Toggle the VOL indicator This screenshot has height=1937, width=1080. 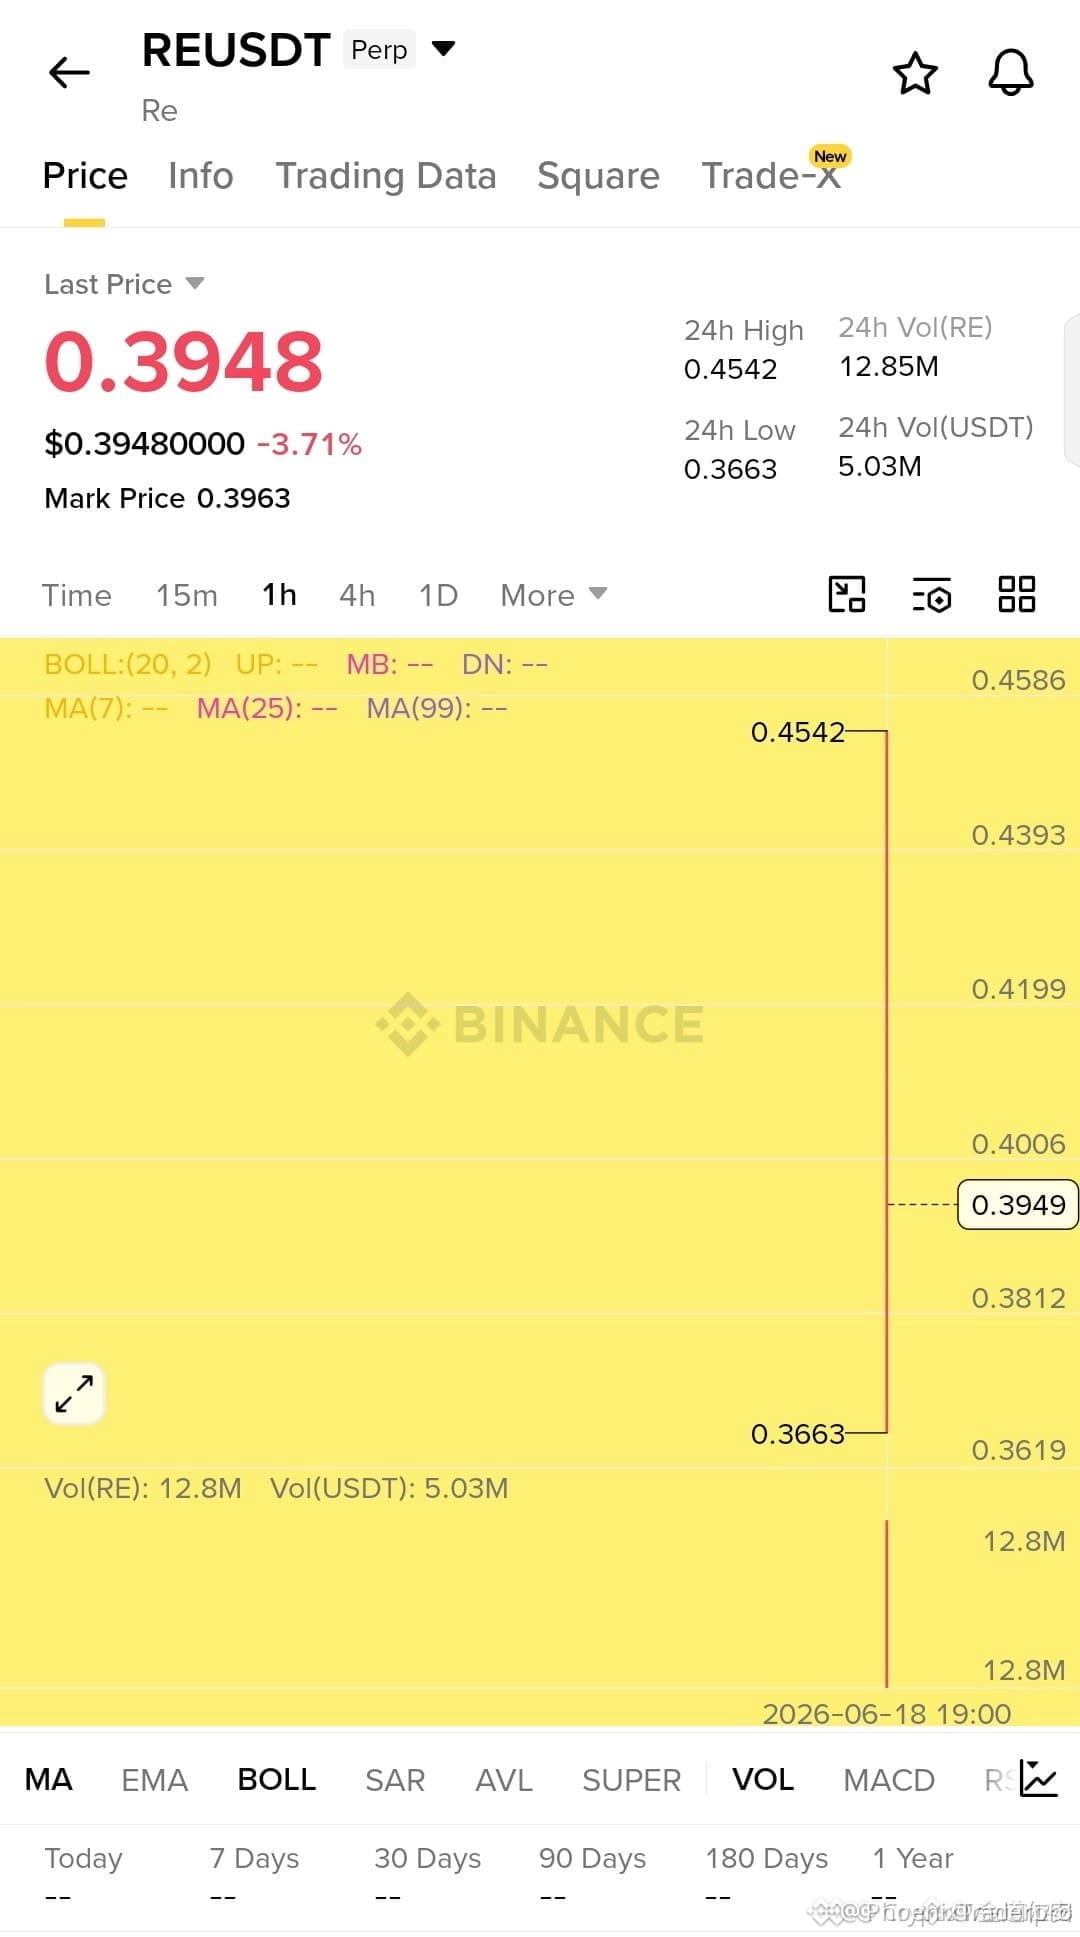click(763, 1779)
